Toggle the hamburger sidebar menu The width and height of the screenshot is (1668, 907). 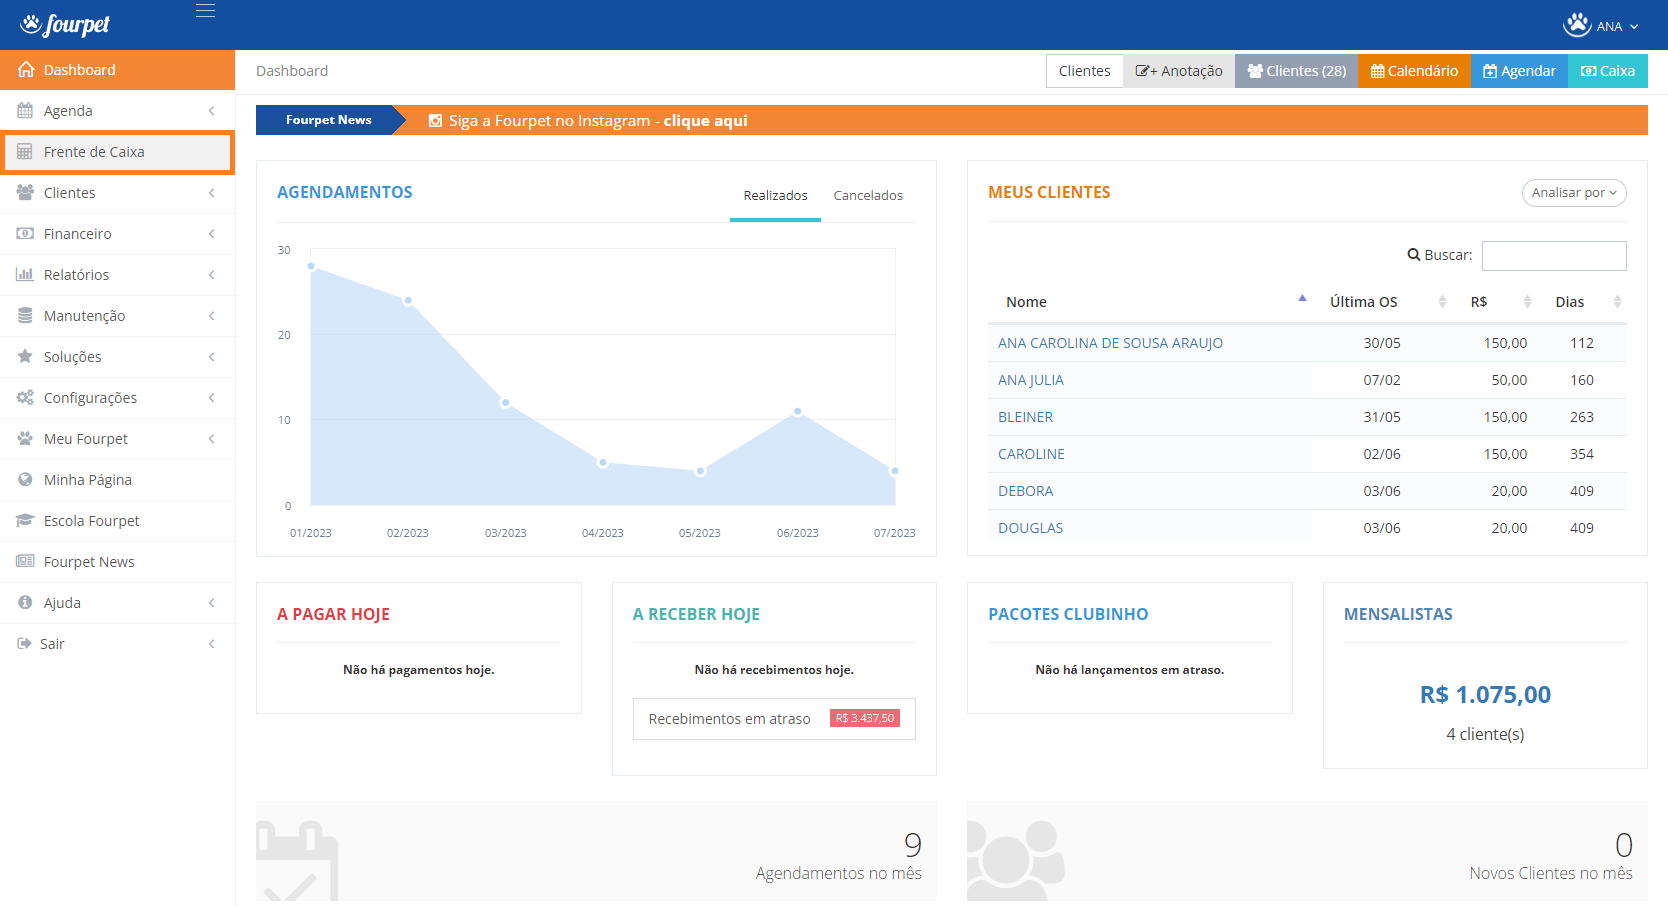pyautogui.click(x=205, y=11)
